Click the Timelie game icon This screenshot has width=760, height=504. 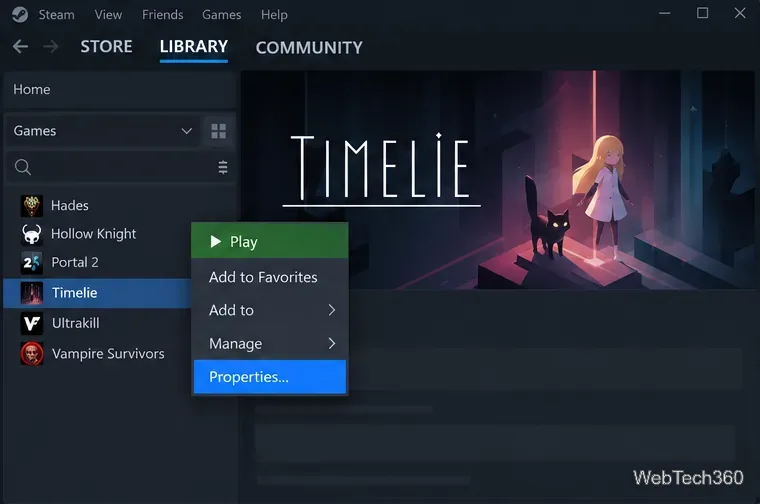[32, 293]
